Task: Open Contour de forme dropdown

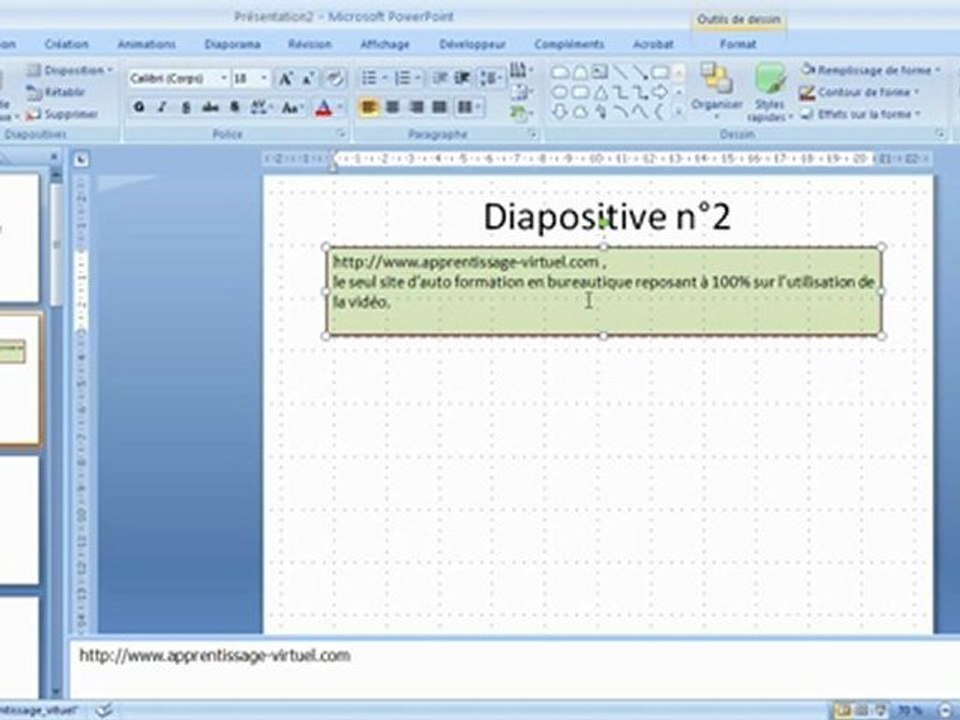Action: [x=860, y=92]
